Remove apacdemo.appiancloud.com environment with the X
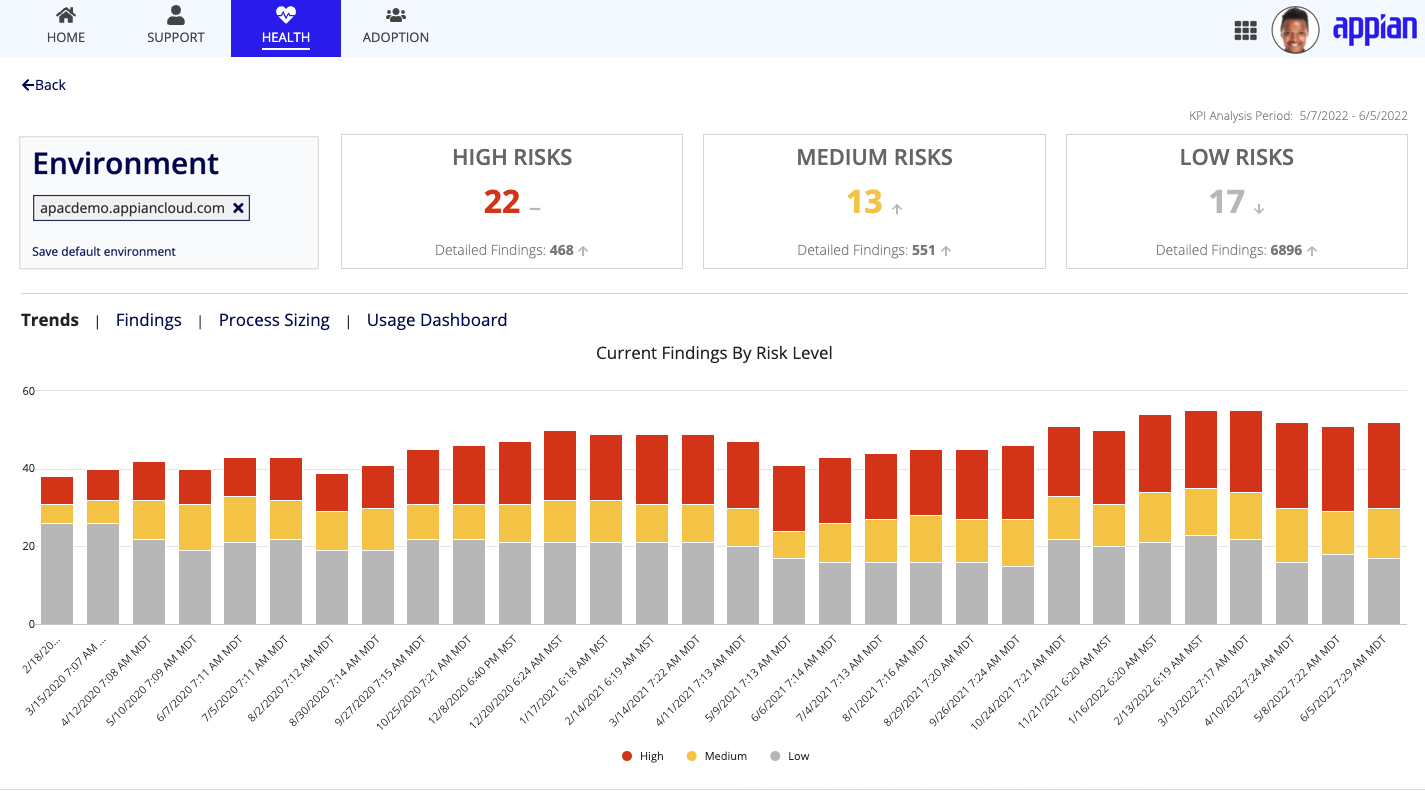 (238, 208)
